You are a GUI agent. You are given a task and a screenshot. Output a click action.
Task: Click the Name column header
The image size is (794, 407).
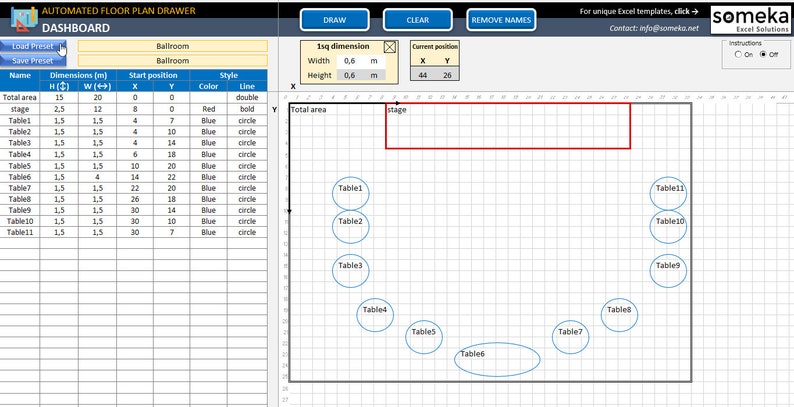pyautogui.click(x=20, y=75)
